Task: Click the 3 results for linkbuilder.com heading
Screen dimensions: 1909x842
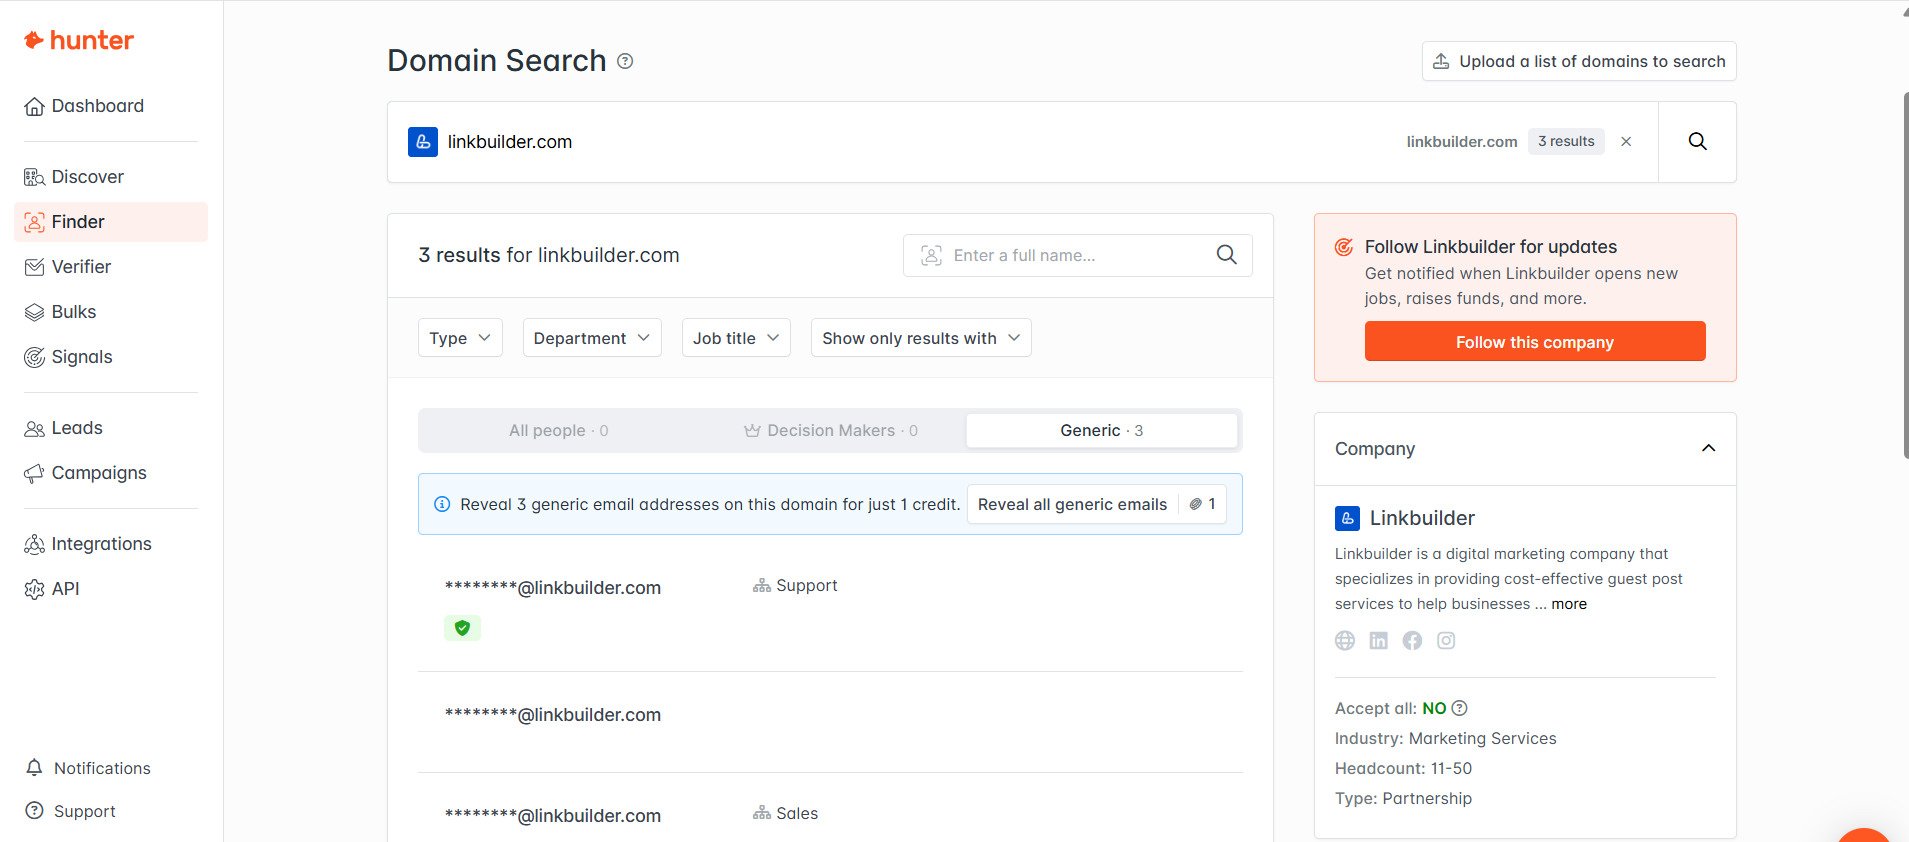Action: pos(549,255)
